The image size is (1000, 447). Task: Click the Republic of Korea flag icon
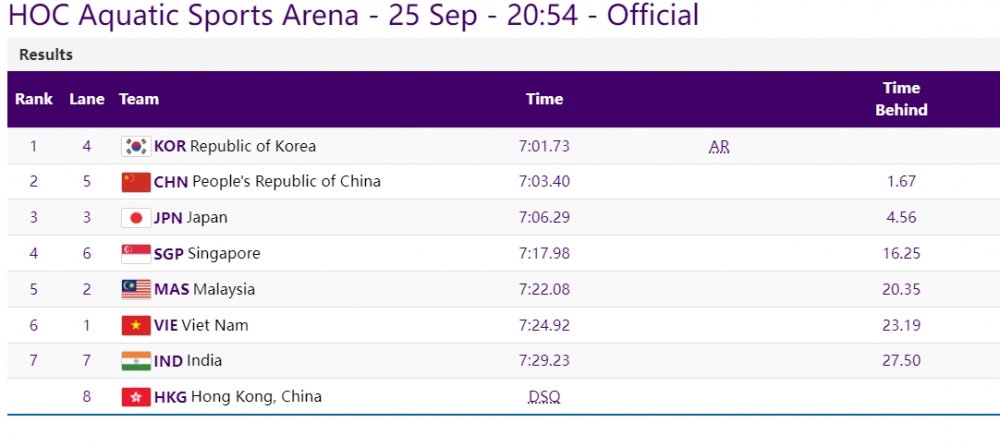coord(136,147)
